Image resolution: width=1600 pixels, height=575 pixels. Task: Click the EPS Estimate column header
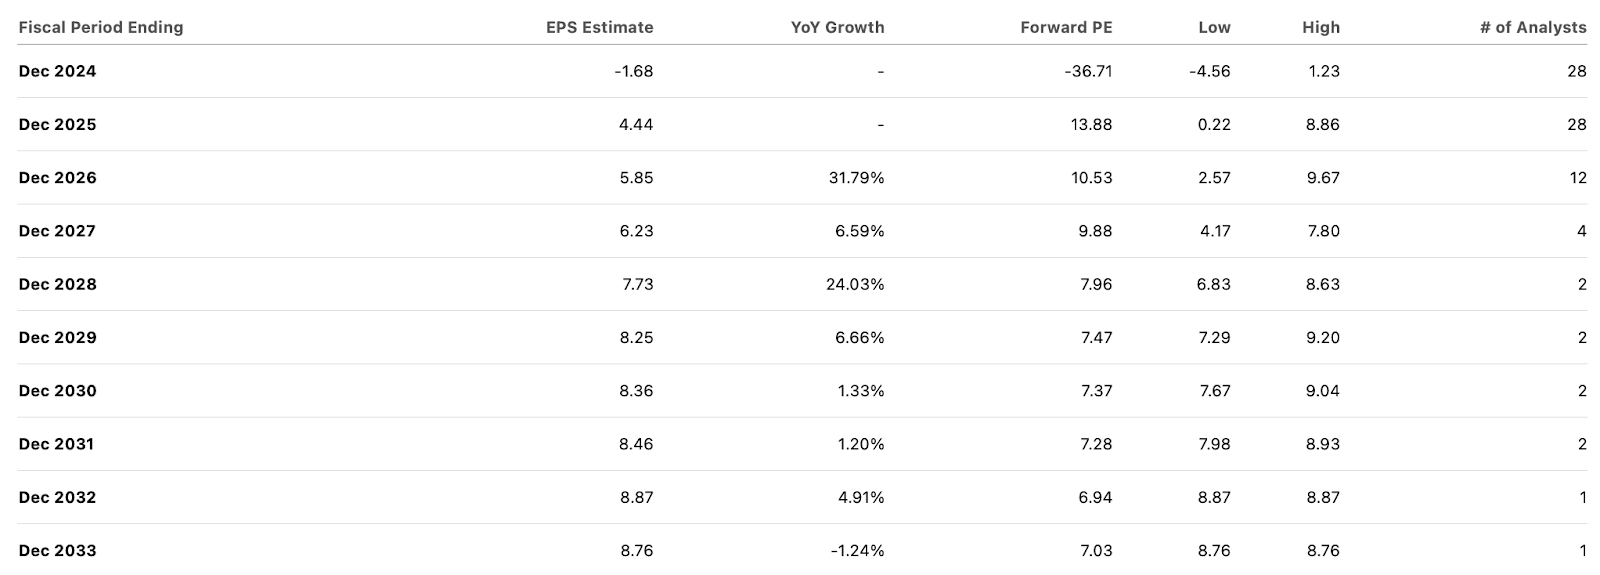599,27
